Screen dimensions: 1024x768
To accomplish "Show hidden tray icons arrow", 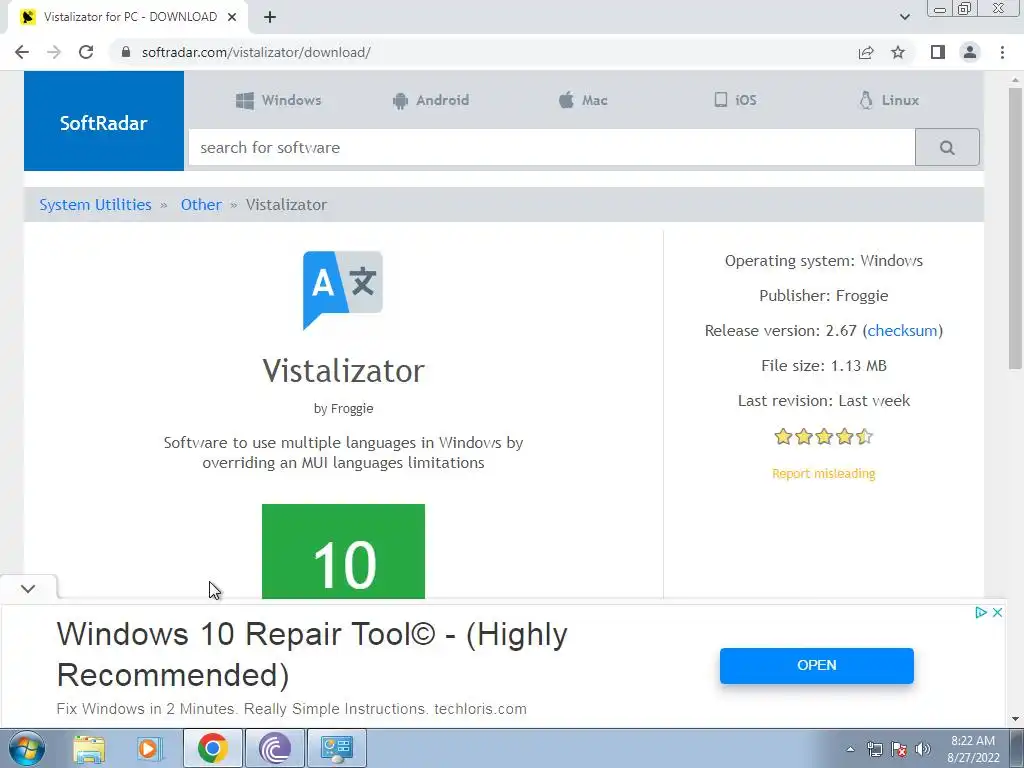I will [x=850, y=749].
